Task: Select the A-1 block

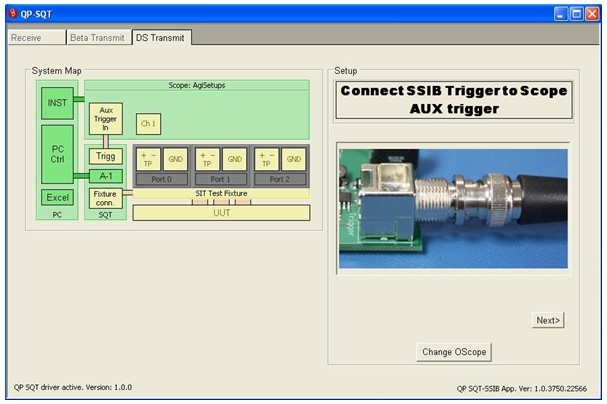Action: [x=106, y=176]
